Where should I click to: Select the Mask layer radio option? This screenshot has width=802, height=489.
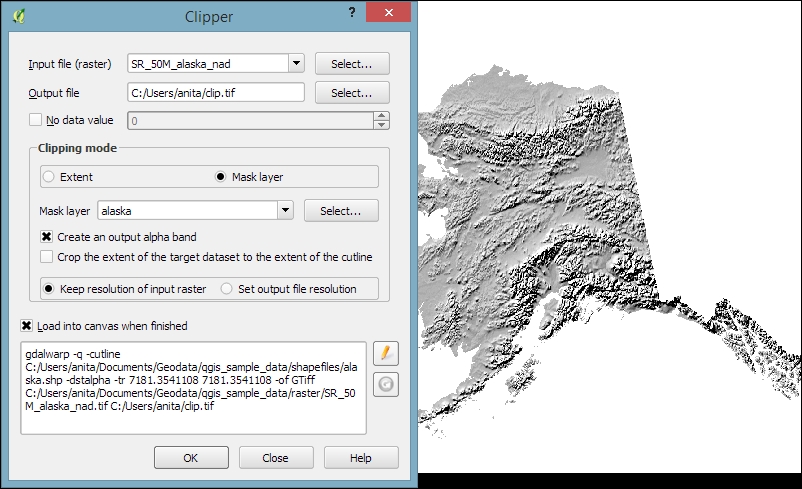pos(220,177)
